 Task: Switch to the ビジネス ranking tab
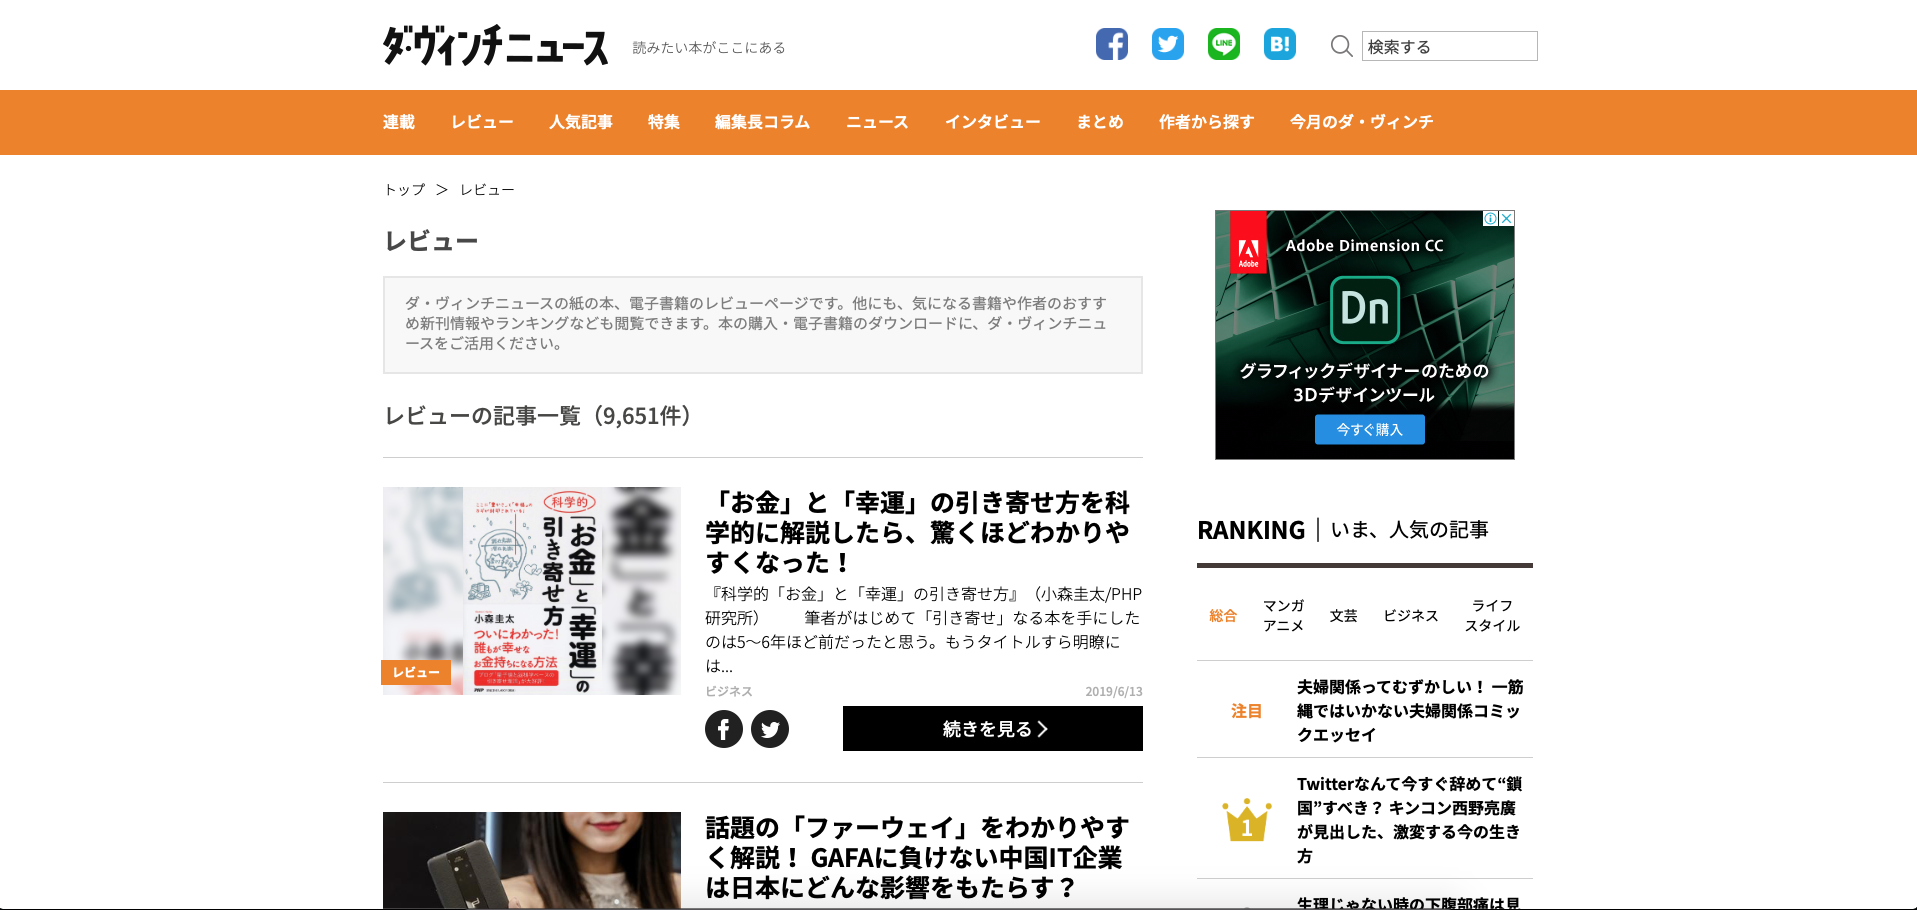pos(1410,615)
